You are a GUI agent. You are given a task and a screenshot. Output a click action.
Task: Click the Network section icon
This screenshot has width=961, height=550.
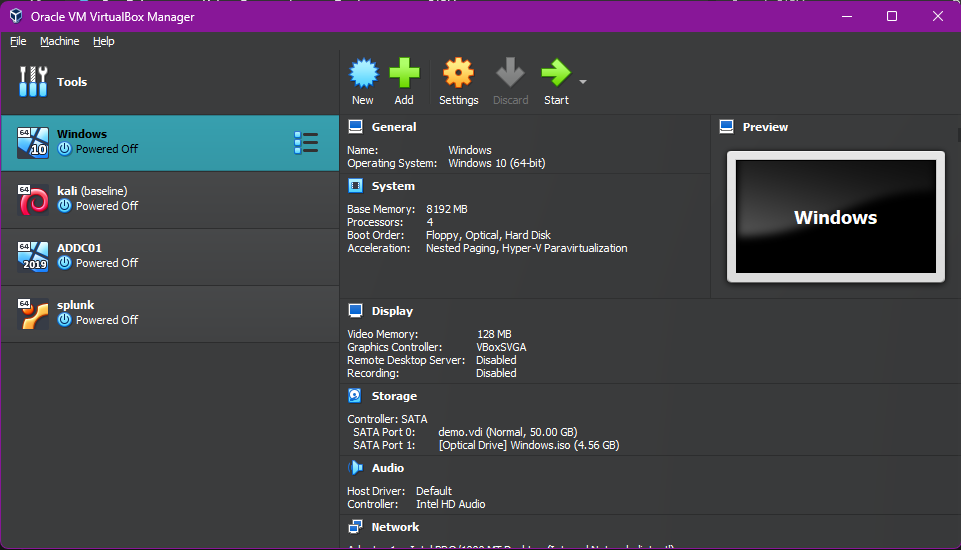coord(355,527)
